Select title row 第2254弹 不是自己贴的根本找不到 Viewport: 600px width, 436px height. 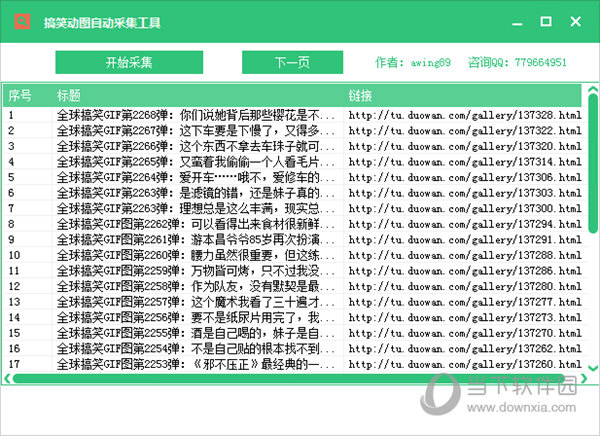point(196,349)
